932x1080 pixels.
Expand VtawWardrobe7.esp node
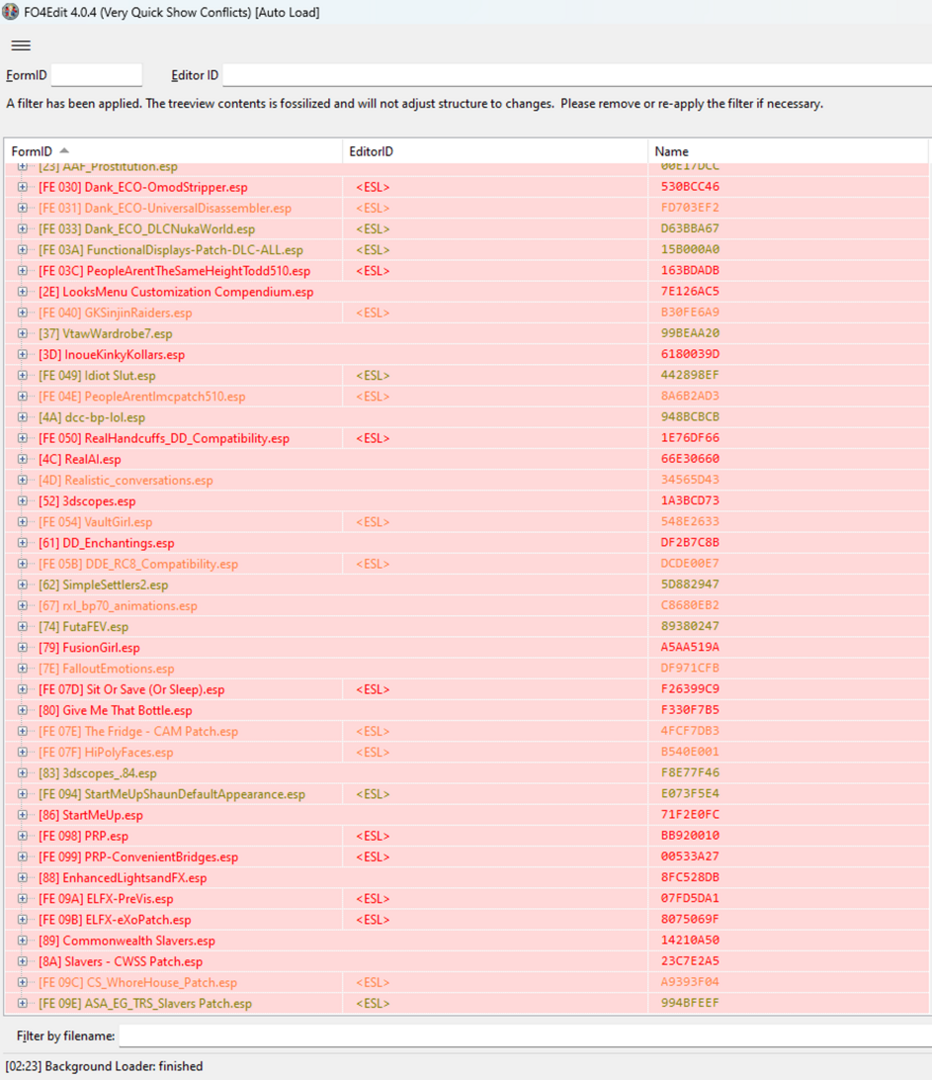(x=23, y=333)
